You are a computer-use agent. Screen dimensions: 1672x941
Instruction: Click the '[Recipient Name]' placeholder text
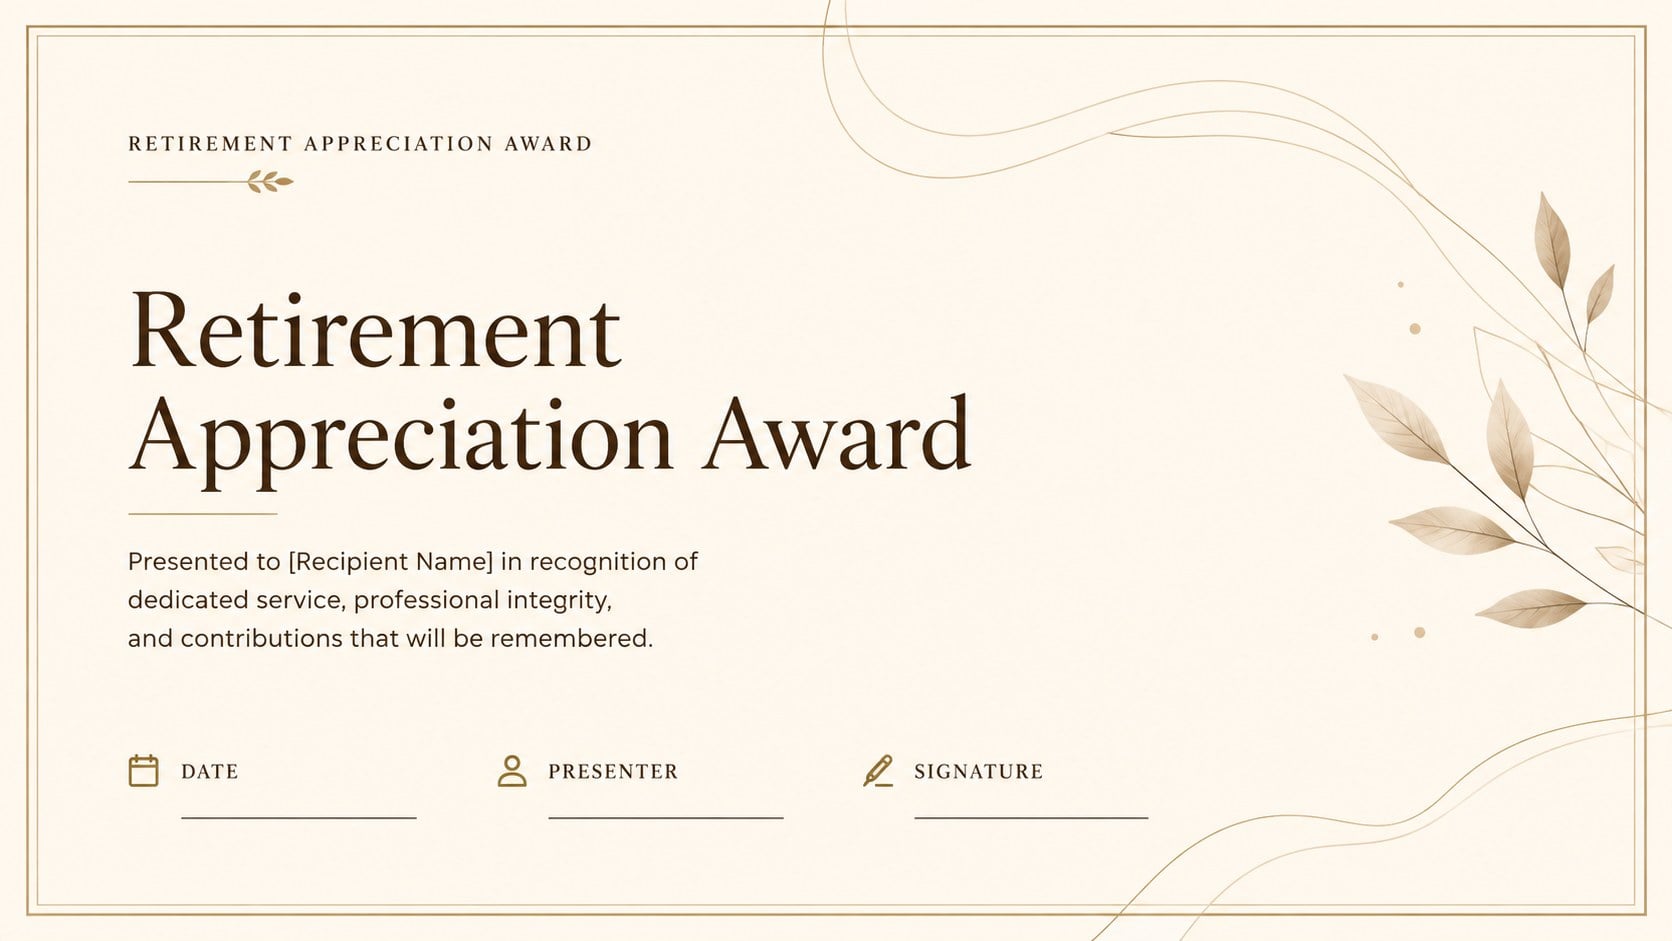pyautogui.click(x=391, y=561)
